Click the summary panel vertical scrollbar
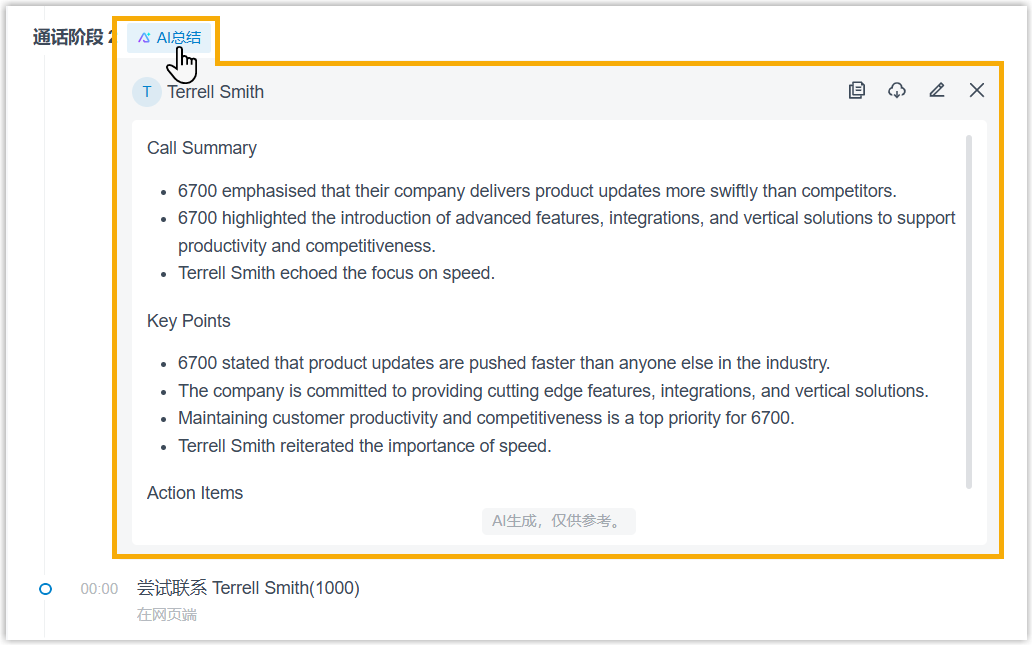The width and height of the screenshot is (1033, 646). coord(968,310)
